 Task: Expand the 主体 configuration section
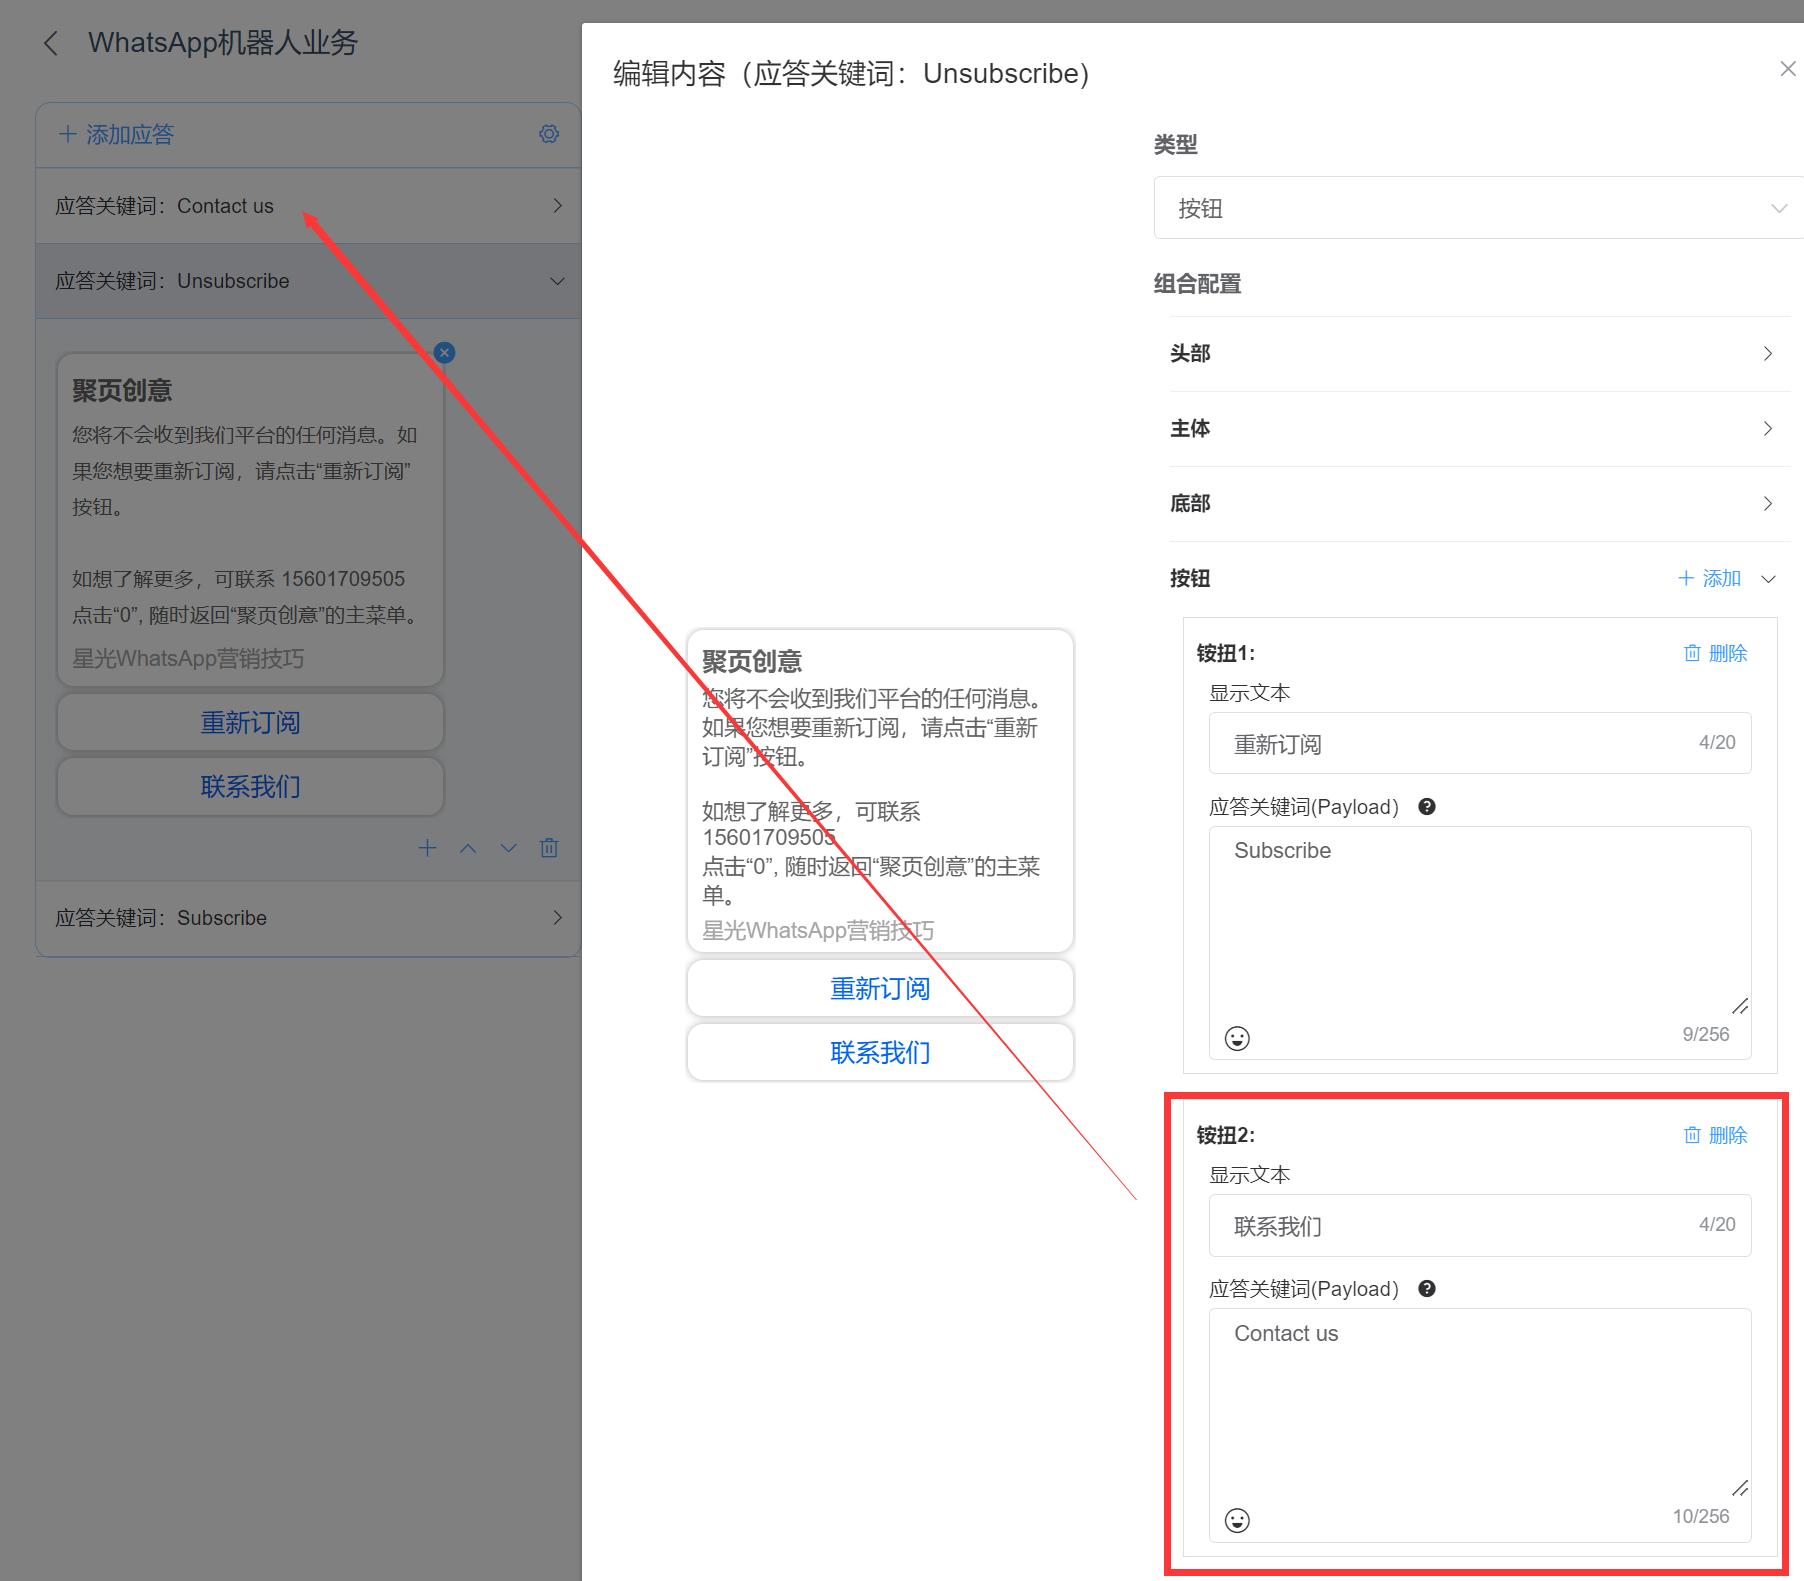click(x=1480, y=429)
